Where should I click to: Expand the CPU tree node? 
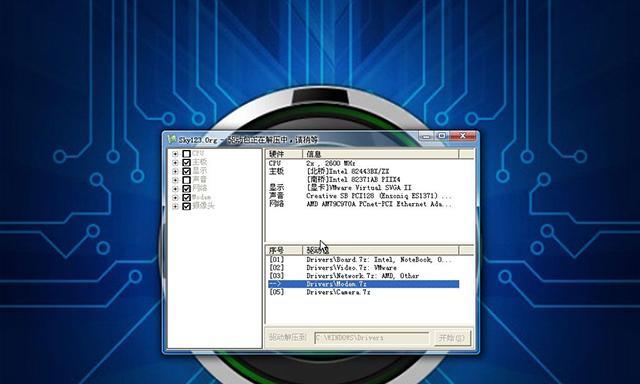175,154
